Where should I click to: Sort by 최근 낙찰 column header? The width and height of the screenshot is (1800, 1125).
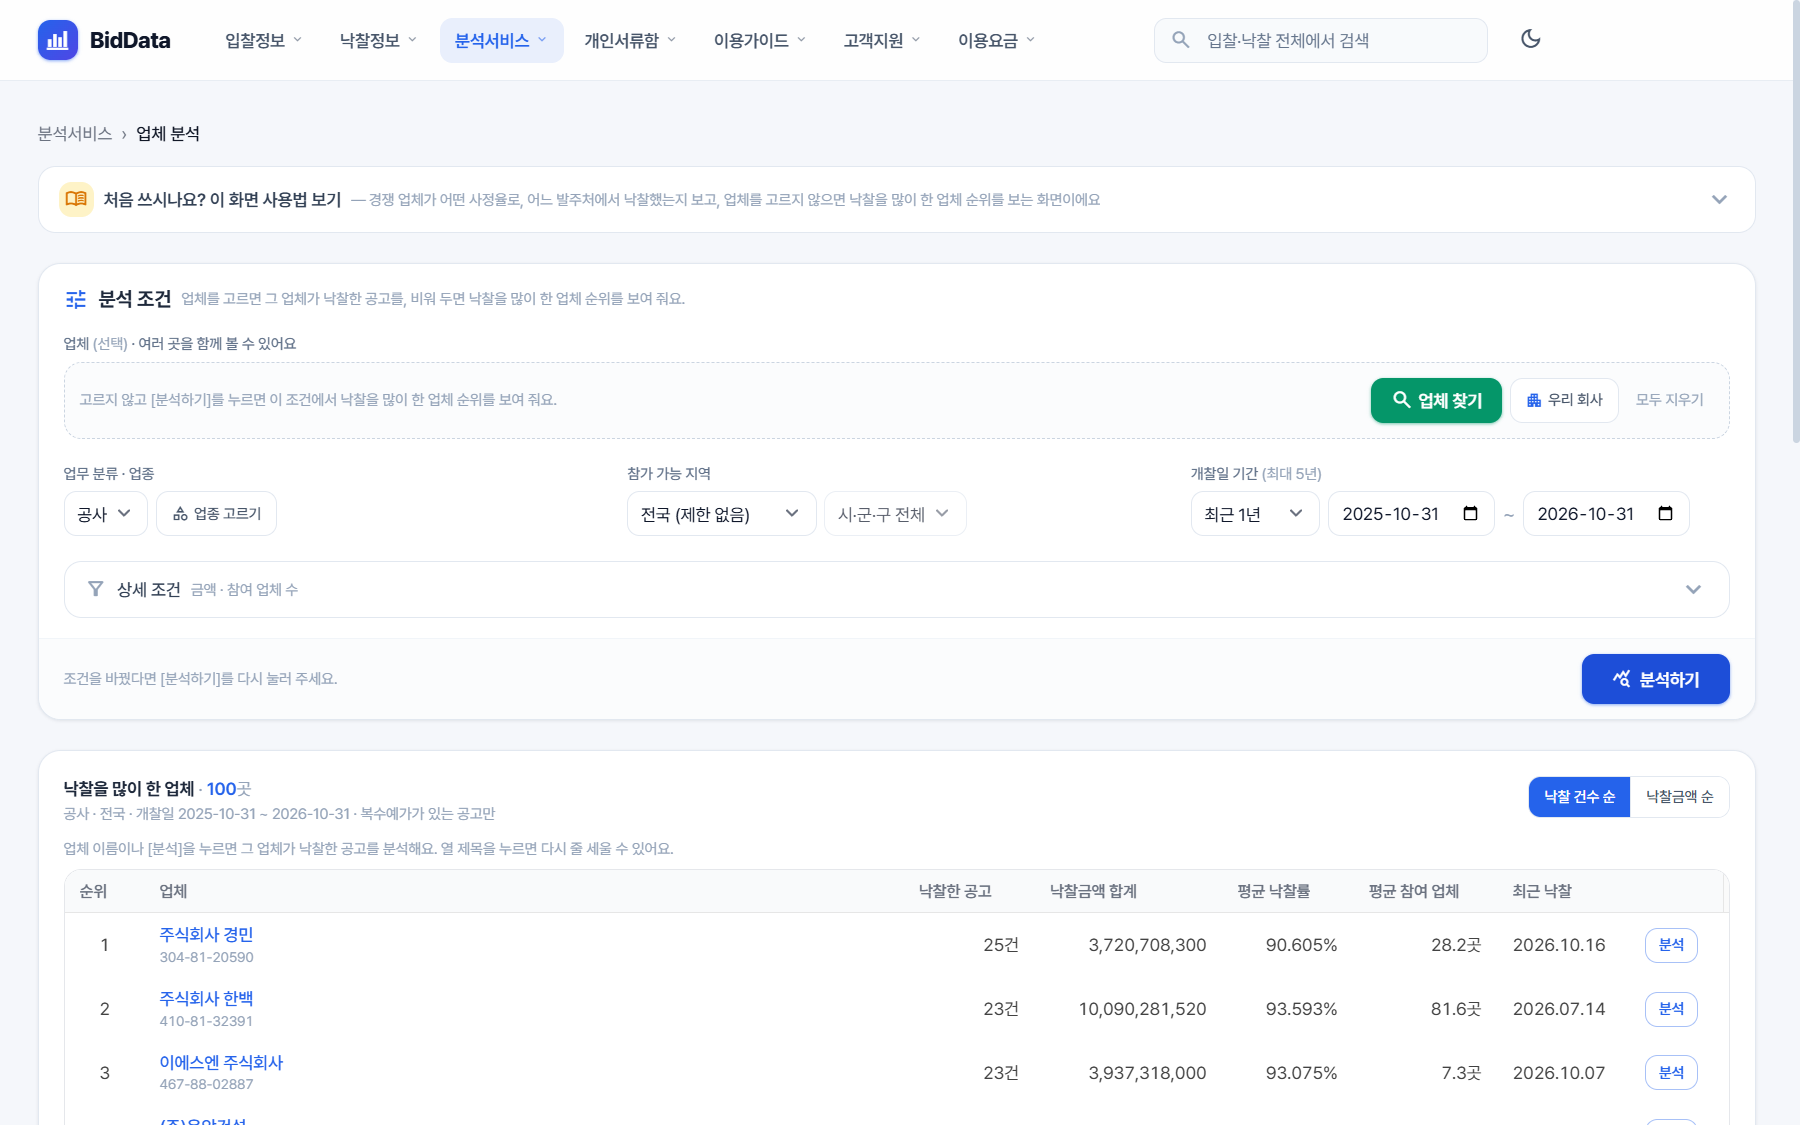click(1542, 891)
